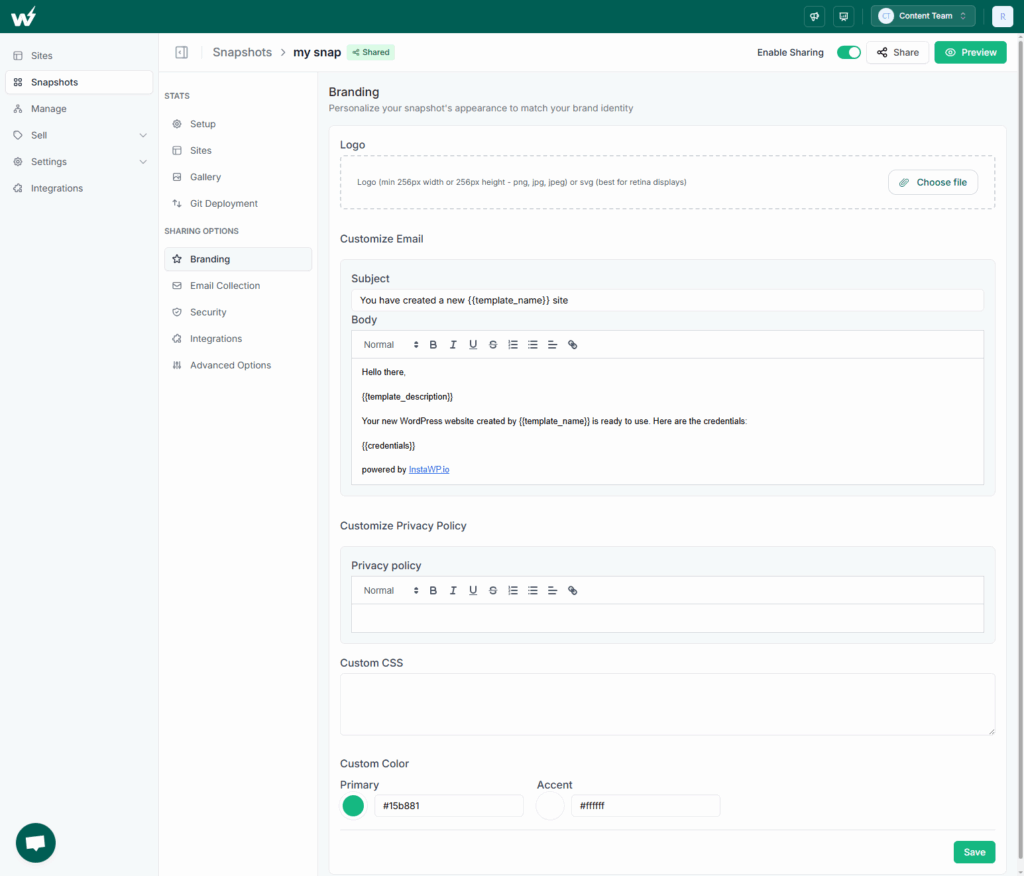The width and height of the screenshot is (1024, 876).
Task: Click the InstaWP logo in the header
Action: pyautogui.click(x=24, y=16)
